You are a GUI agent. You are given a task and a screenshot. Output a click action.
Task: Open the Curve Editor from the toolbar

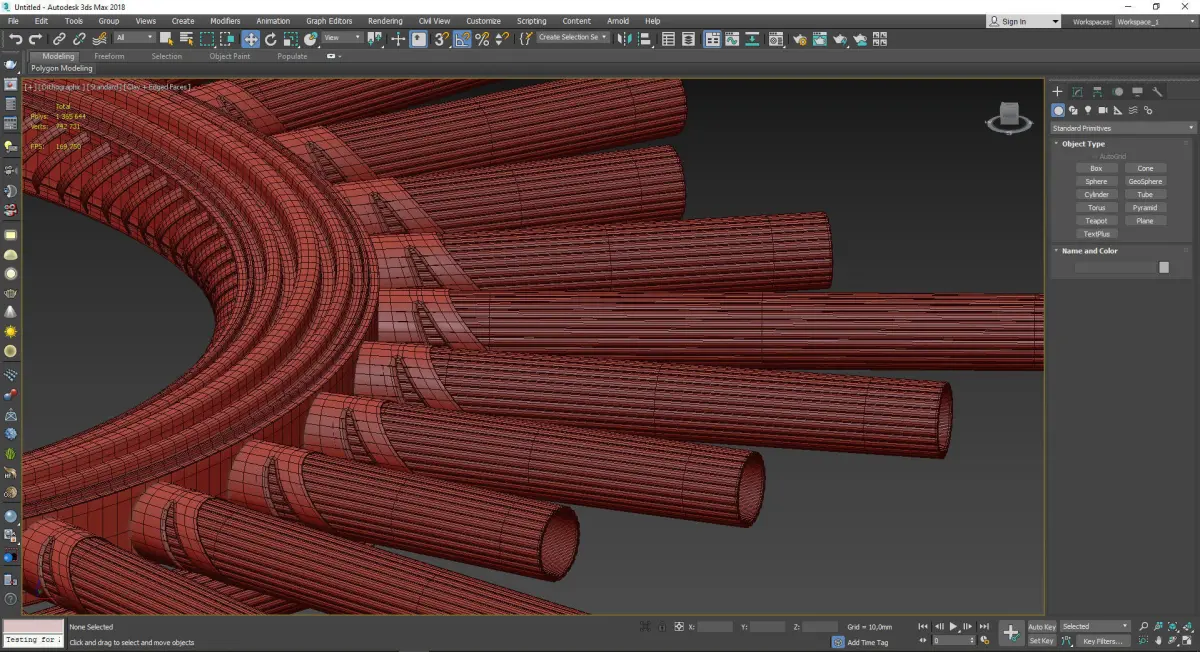point(730,39)
